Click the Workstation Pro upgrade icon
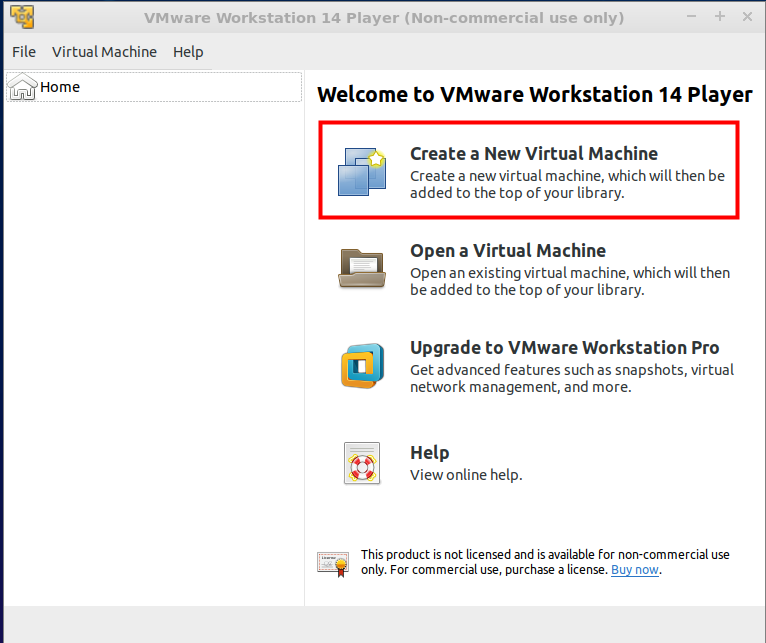Image resolution: width=766 pixels, height=643 pixels. (x=362, y=366)
